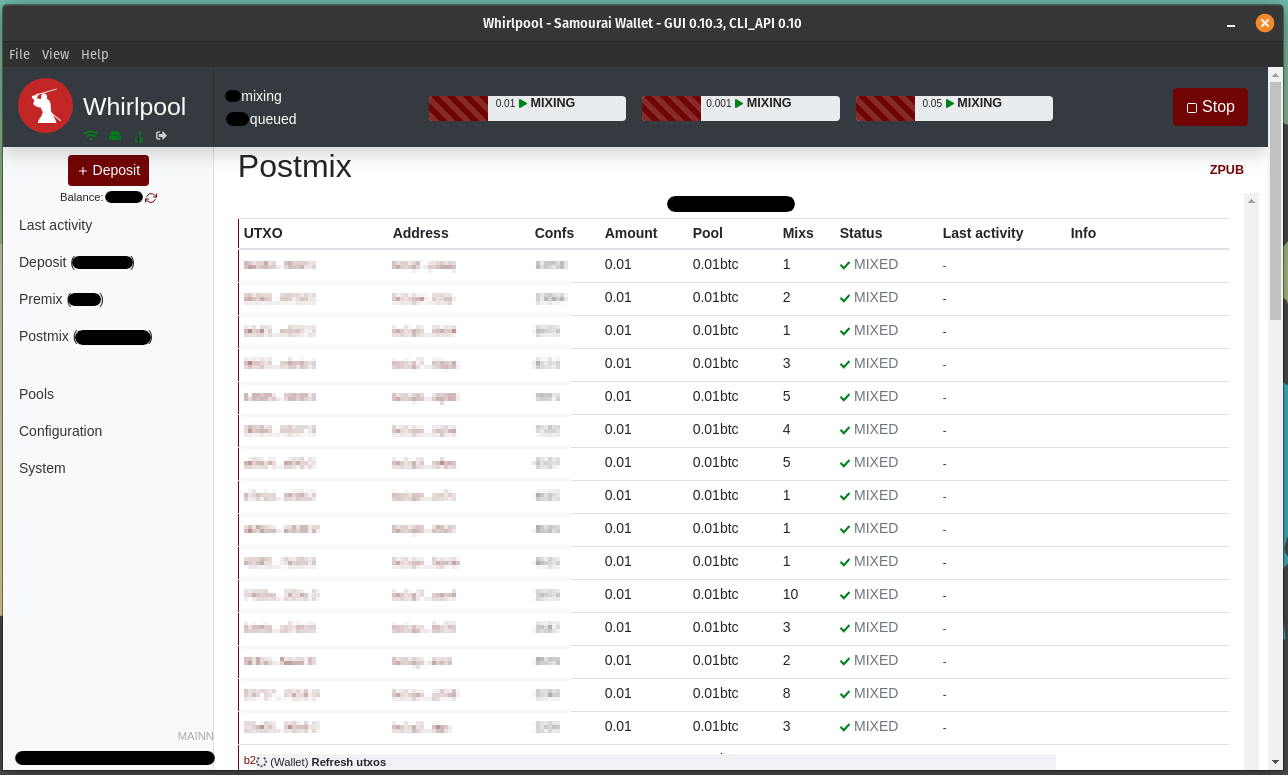Click the Postmix page heading
Screen dimensions: 1288x775
click(295, 166)
